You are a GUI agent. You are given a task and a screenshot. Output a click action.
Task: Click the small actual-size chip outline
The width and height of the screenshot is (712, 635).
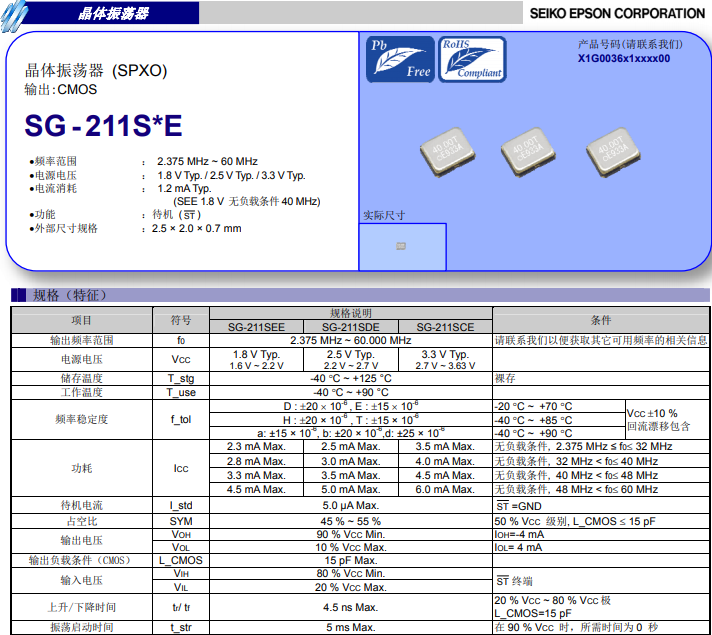coord(402,245)
